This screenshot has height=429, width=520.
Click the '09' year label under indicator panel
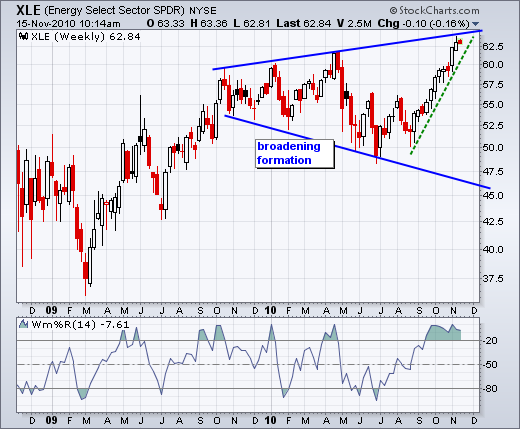51,420
